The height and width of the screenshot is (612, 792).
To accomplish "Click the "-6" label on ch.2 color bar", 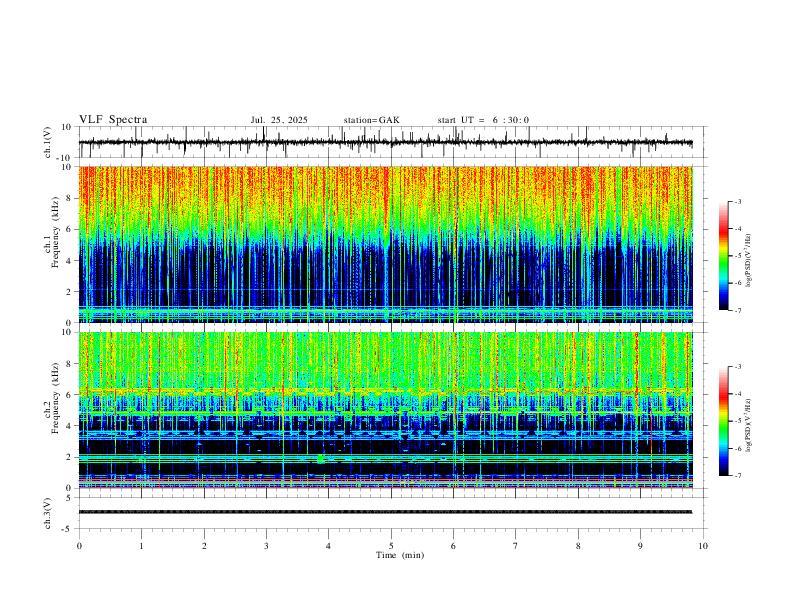I will (738, 448).
